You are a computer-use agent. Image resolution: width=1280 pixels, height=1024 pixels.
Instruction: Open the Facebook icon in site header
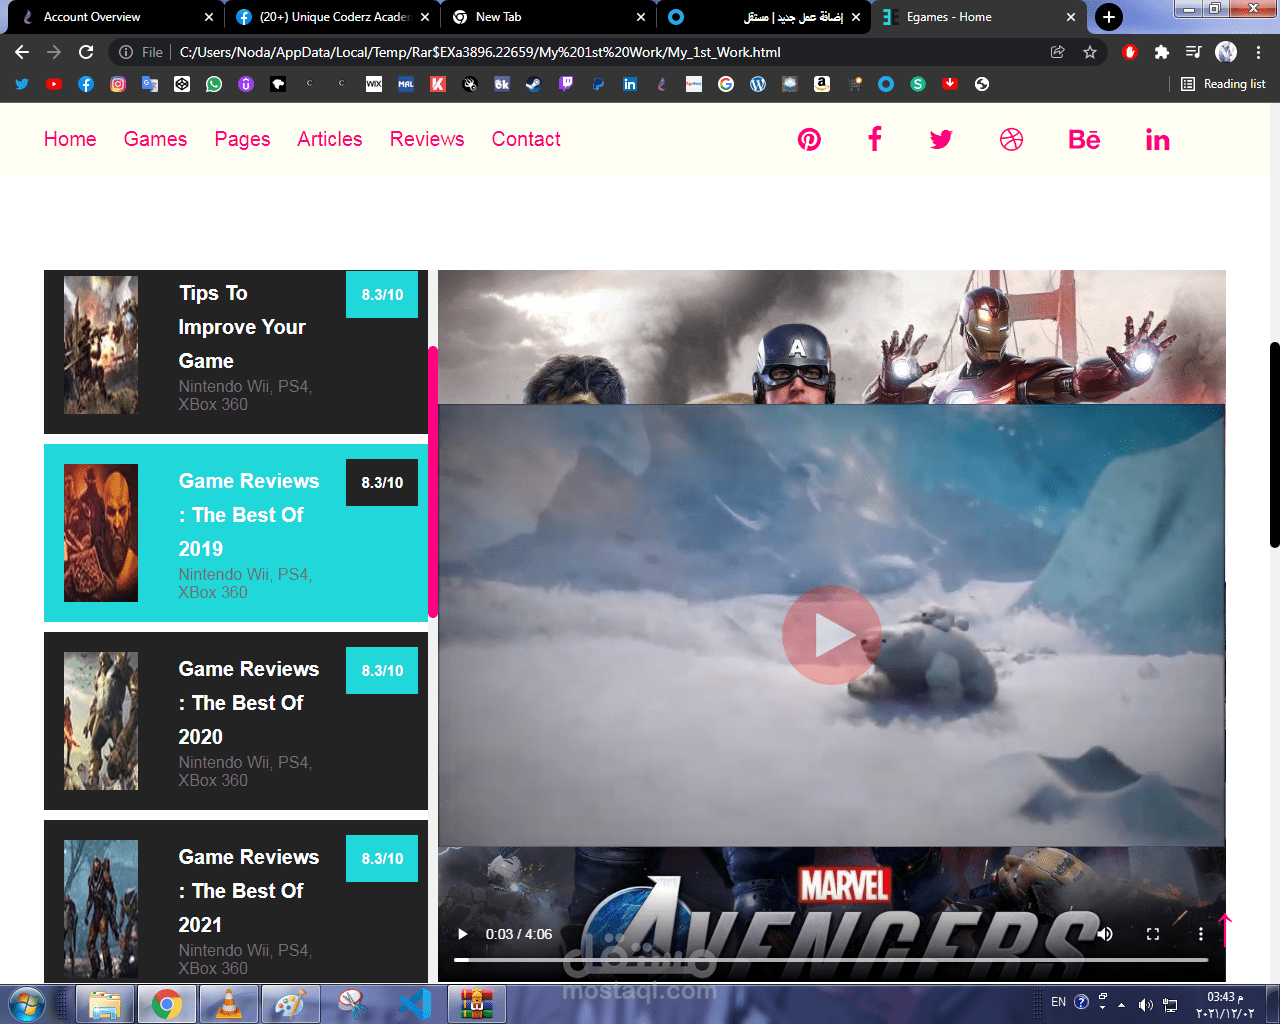(875, 139)
